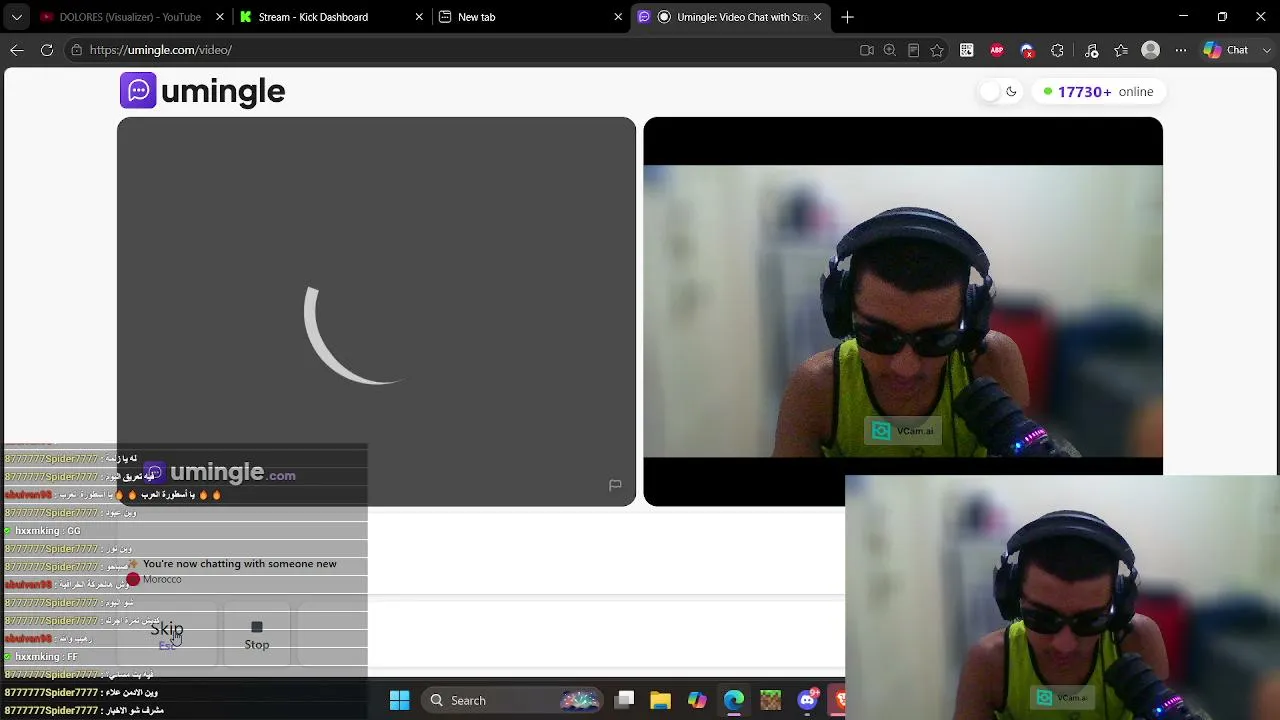Launch Copilot from the taskbar

point(697,700)
